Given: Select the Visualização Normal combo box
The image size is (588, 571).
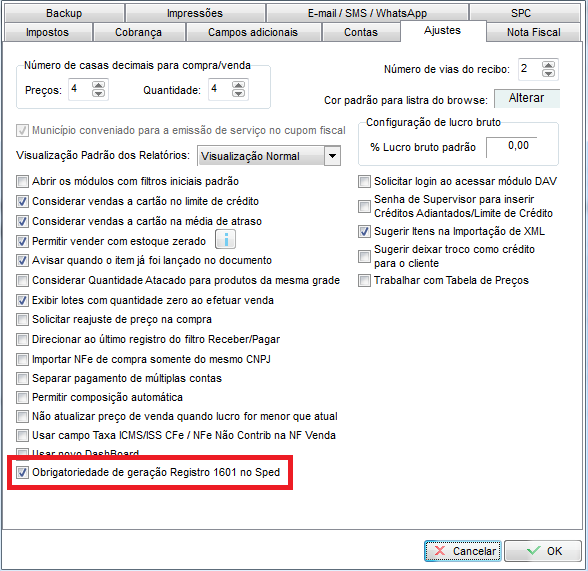Looking at the screenshot, I should click(x=269, y=156).
